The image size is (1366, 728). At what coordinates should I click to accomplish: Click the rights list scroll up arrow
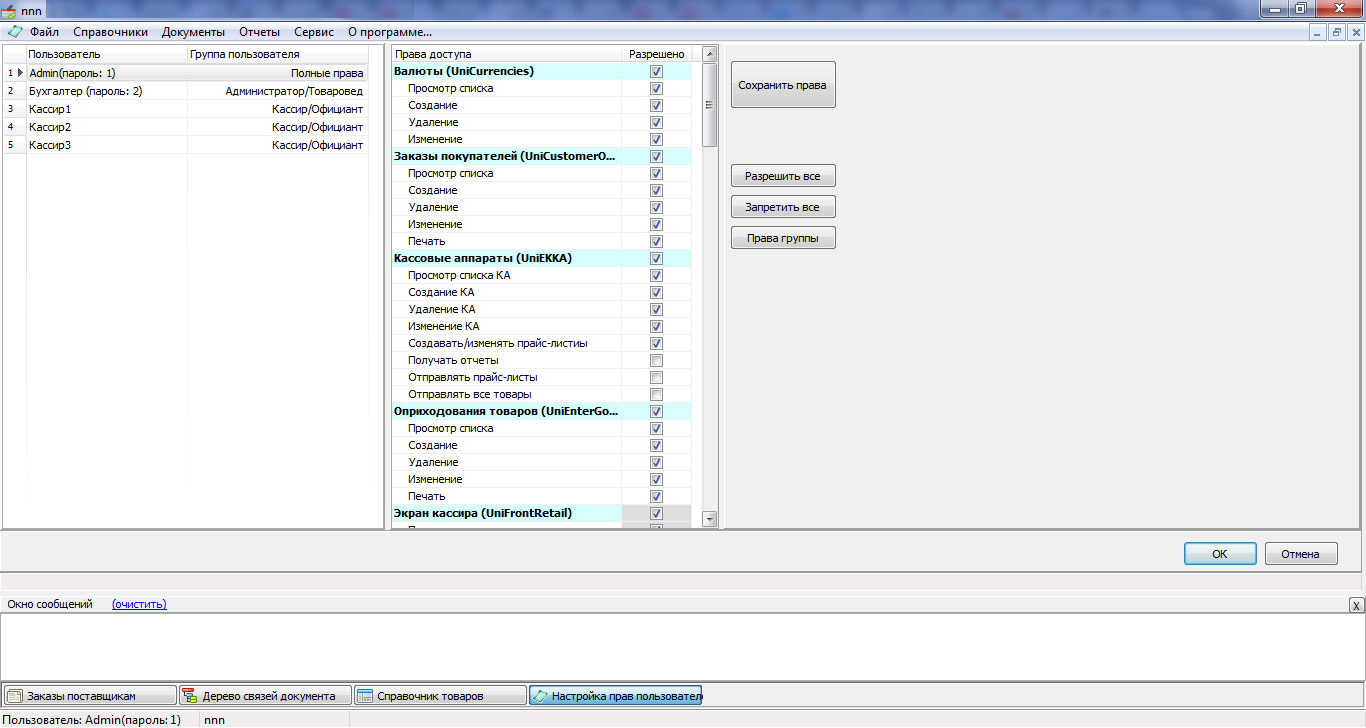pyautogui.click(x=710, y=54)
